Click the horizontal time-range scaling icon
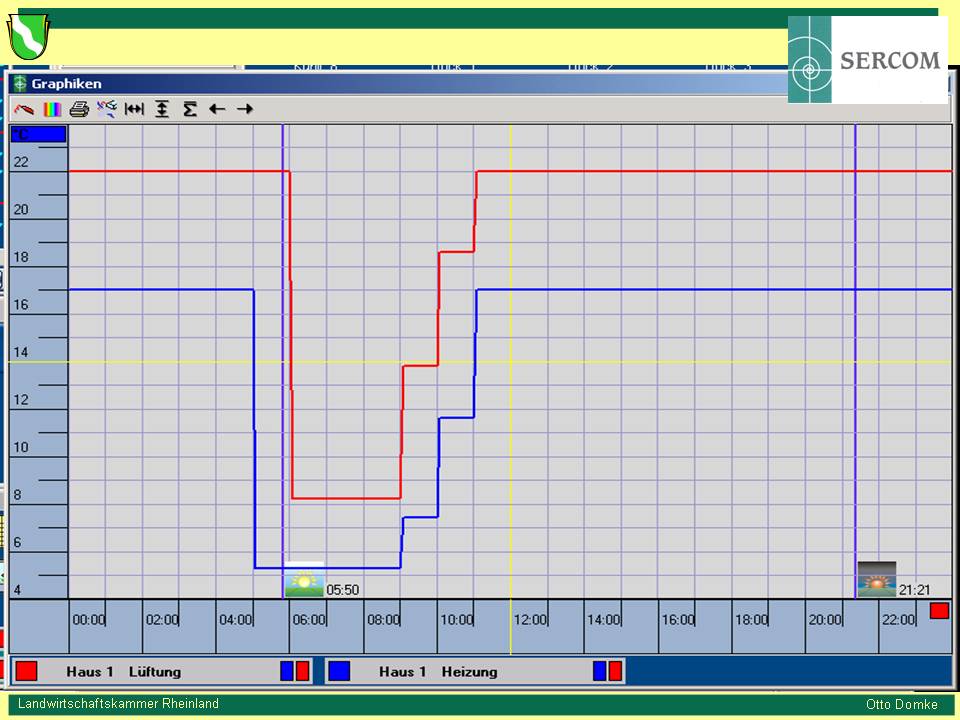Screen dimensions: 960x720 [134, 109]
